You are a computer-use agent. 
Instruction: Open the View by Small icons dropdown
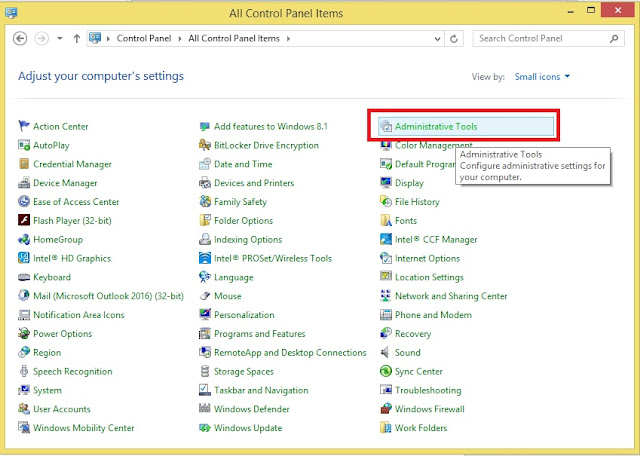[542, 77]
